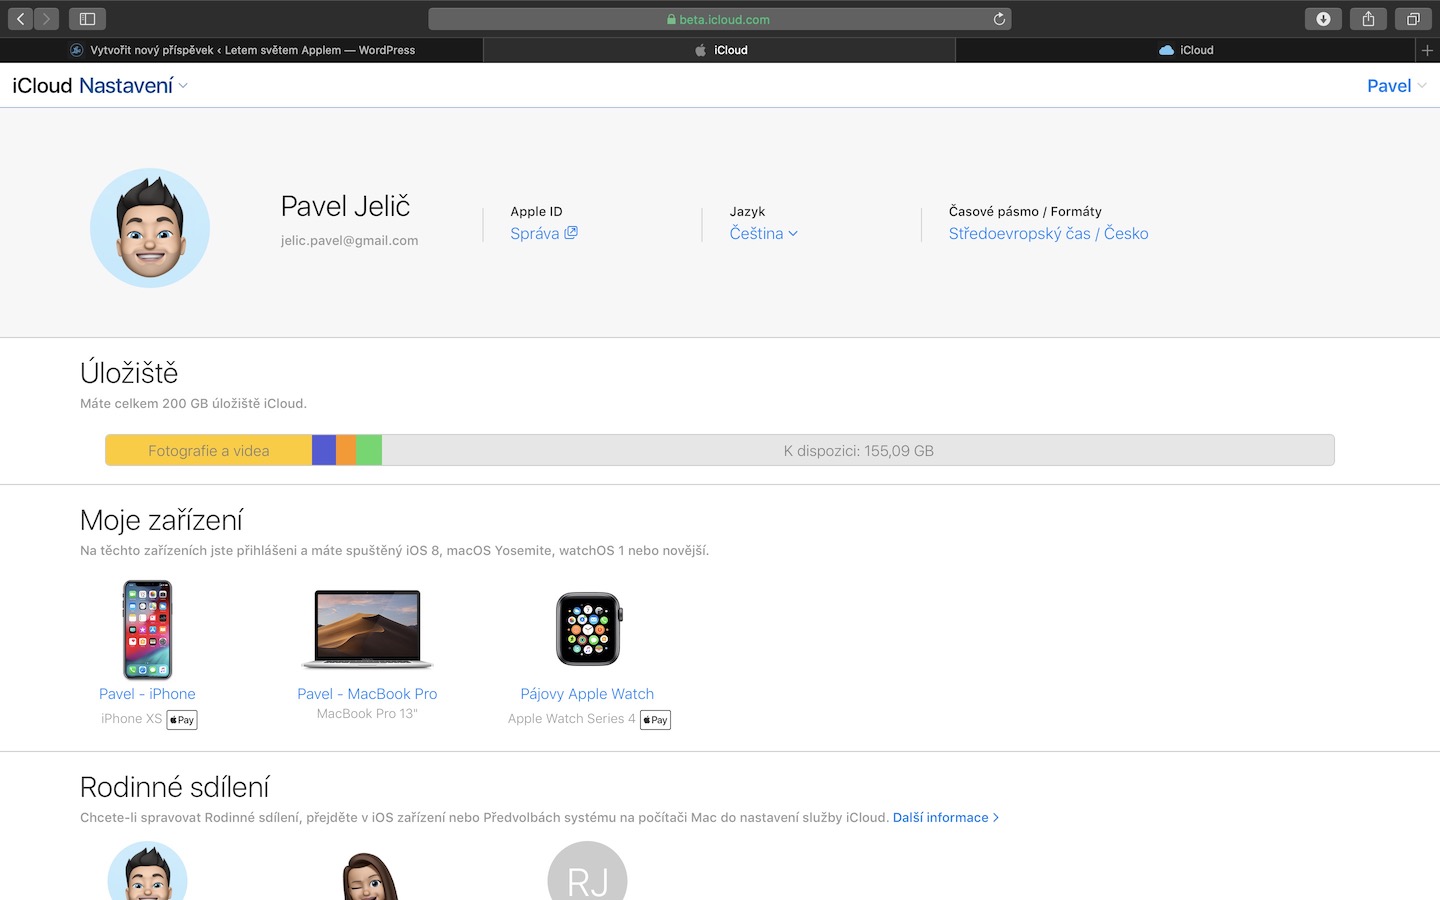Click the orange storage bar segment
This screenshot has height=900, width=1440.
coord(346,450)
